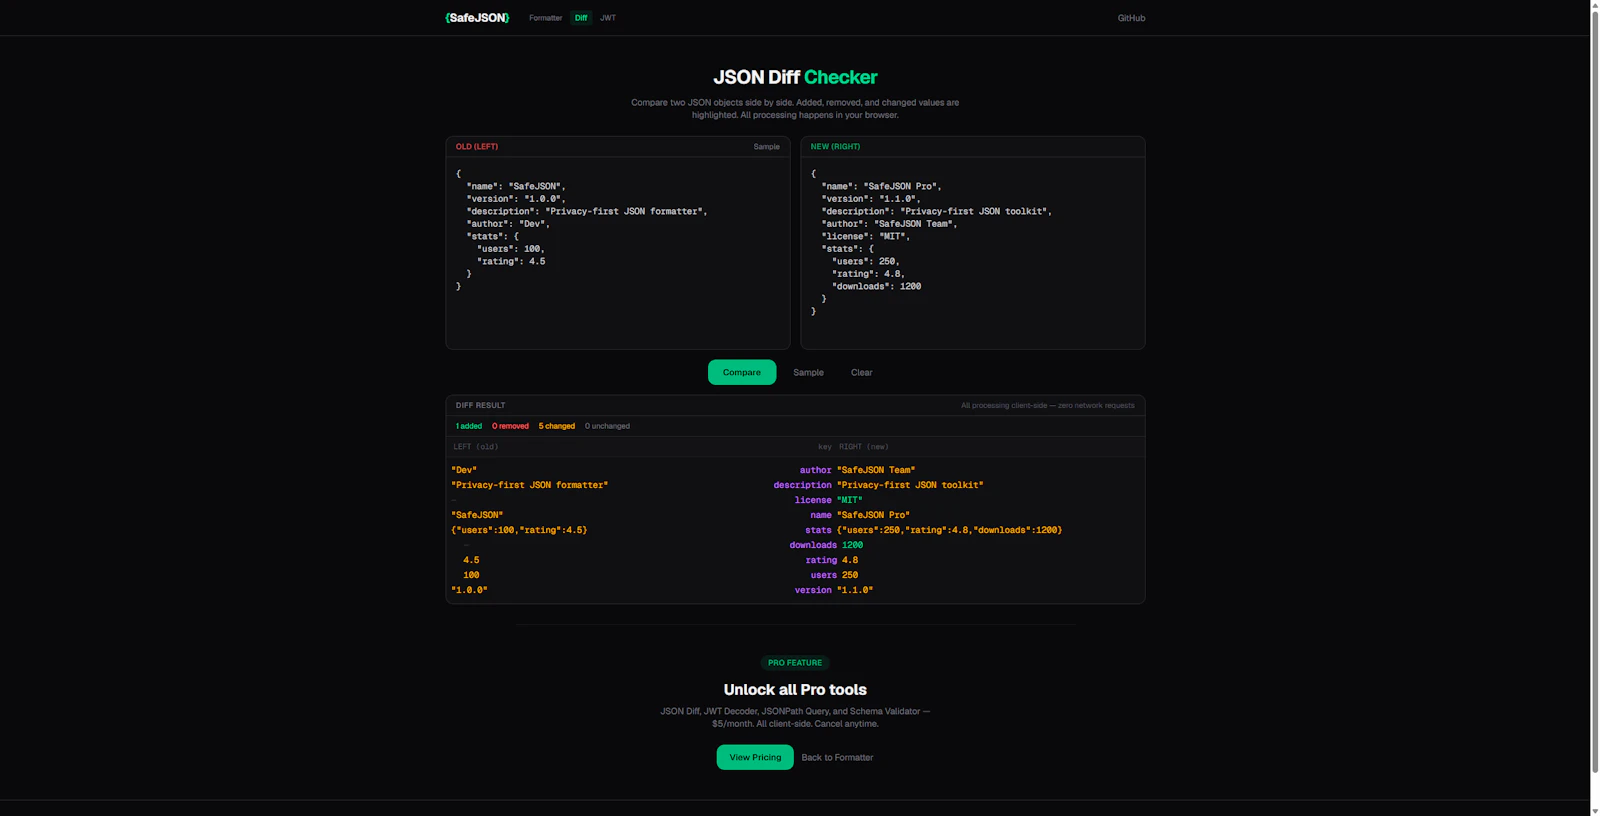This screenshot has height=816, width=1600.
Task: Click the new version "1.1.0" in diff
Action: tap(855, 590)
